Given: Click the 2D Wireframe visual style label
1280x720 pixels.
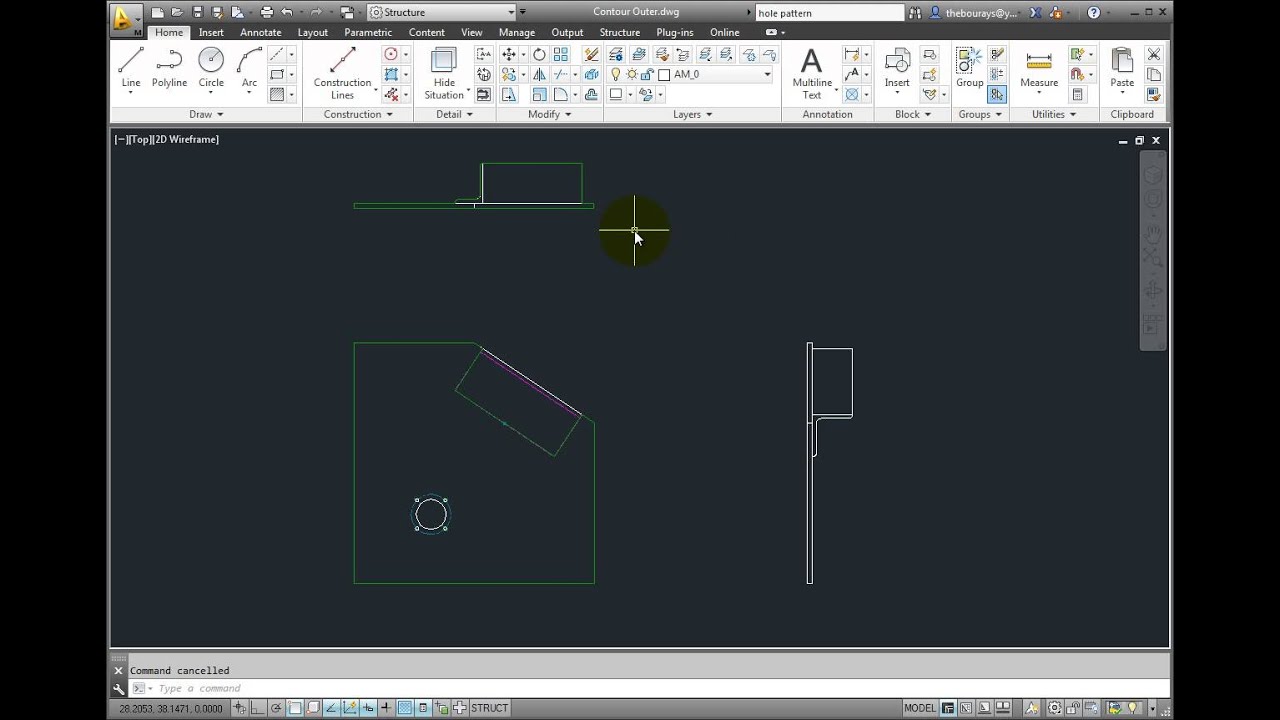Looking at the screenshot, I should click(x=185, y=139).
